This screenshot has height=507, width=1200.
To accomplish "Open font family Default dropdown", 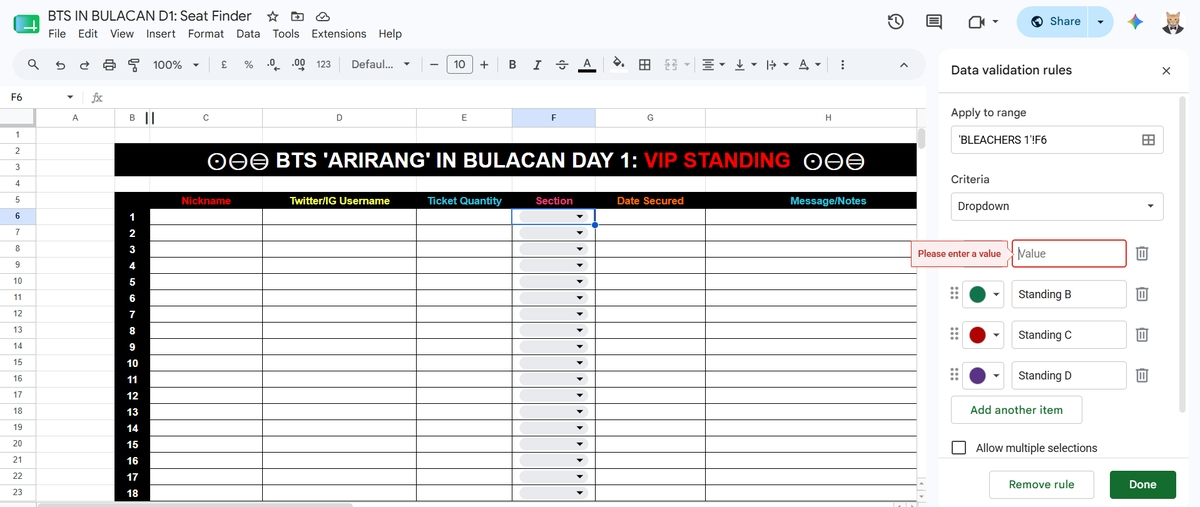I will point(381,64).
